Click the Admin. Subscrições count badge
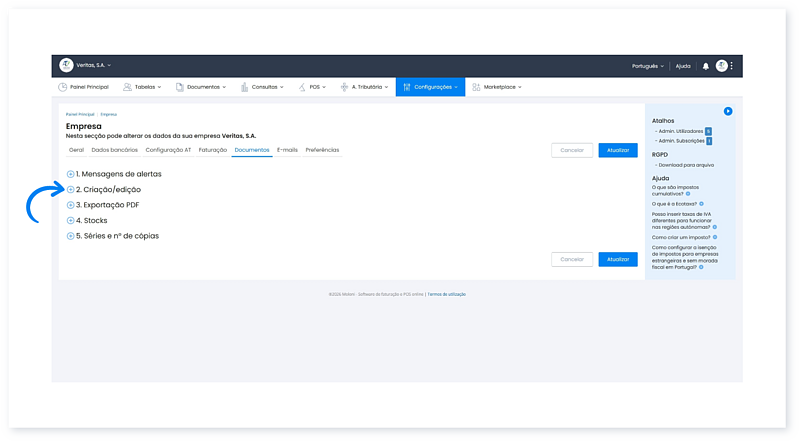The width and height of the screenshot is (800, 442). 709,141
